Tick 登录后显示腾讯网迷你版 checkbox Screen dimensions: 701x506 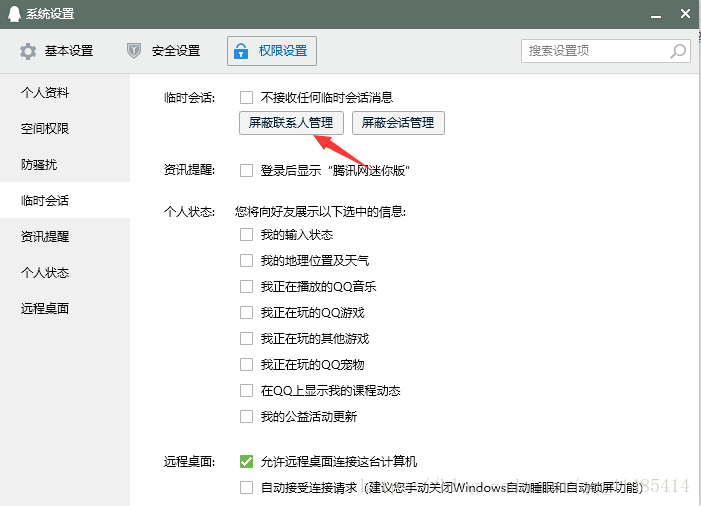246,170
